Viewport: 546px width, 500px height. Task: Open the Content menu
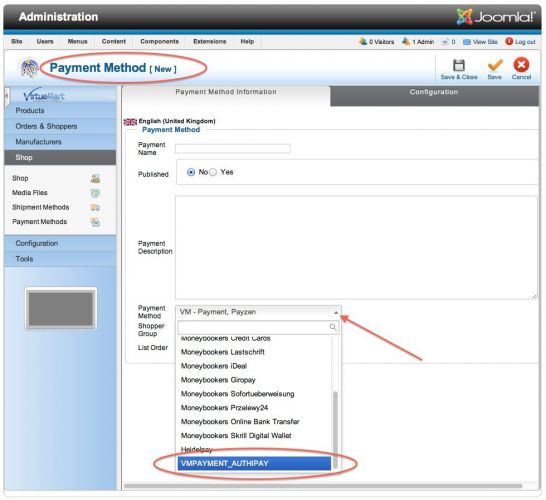coord(114,41)
